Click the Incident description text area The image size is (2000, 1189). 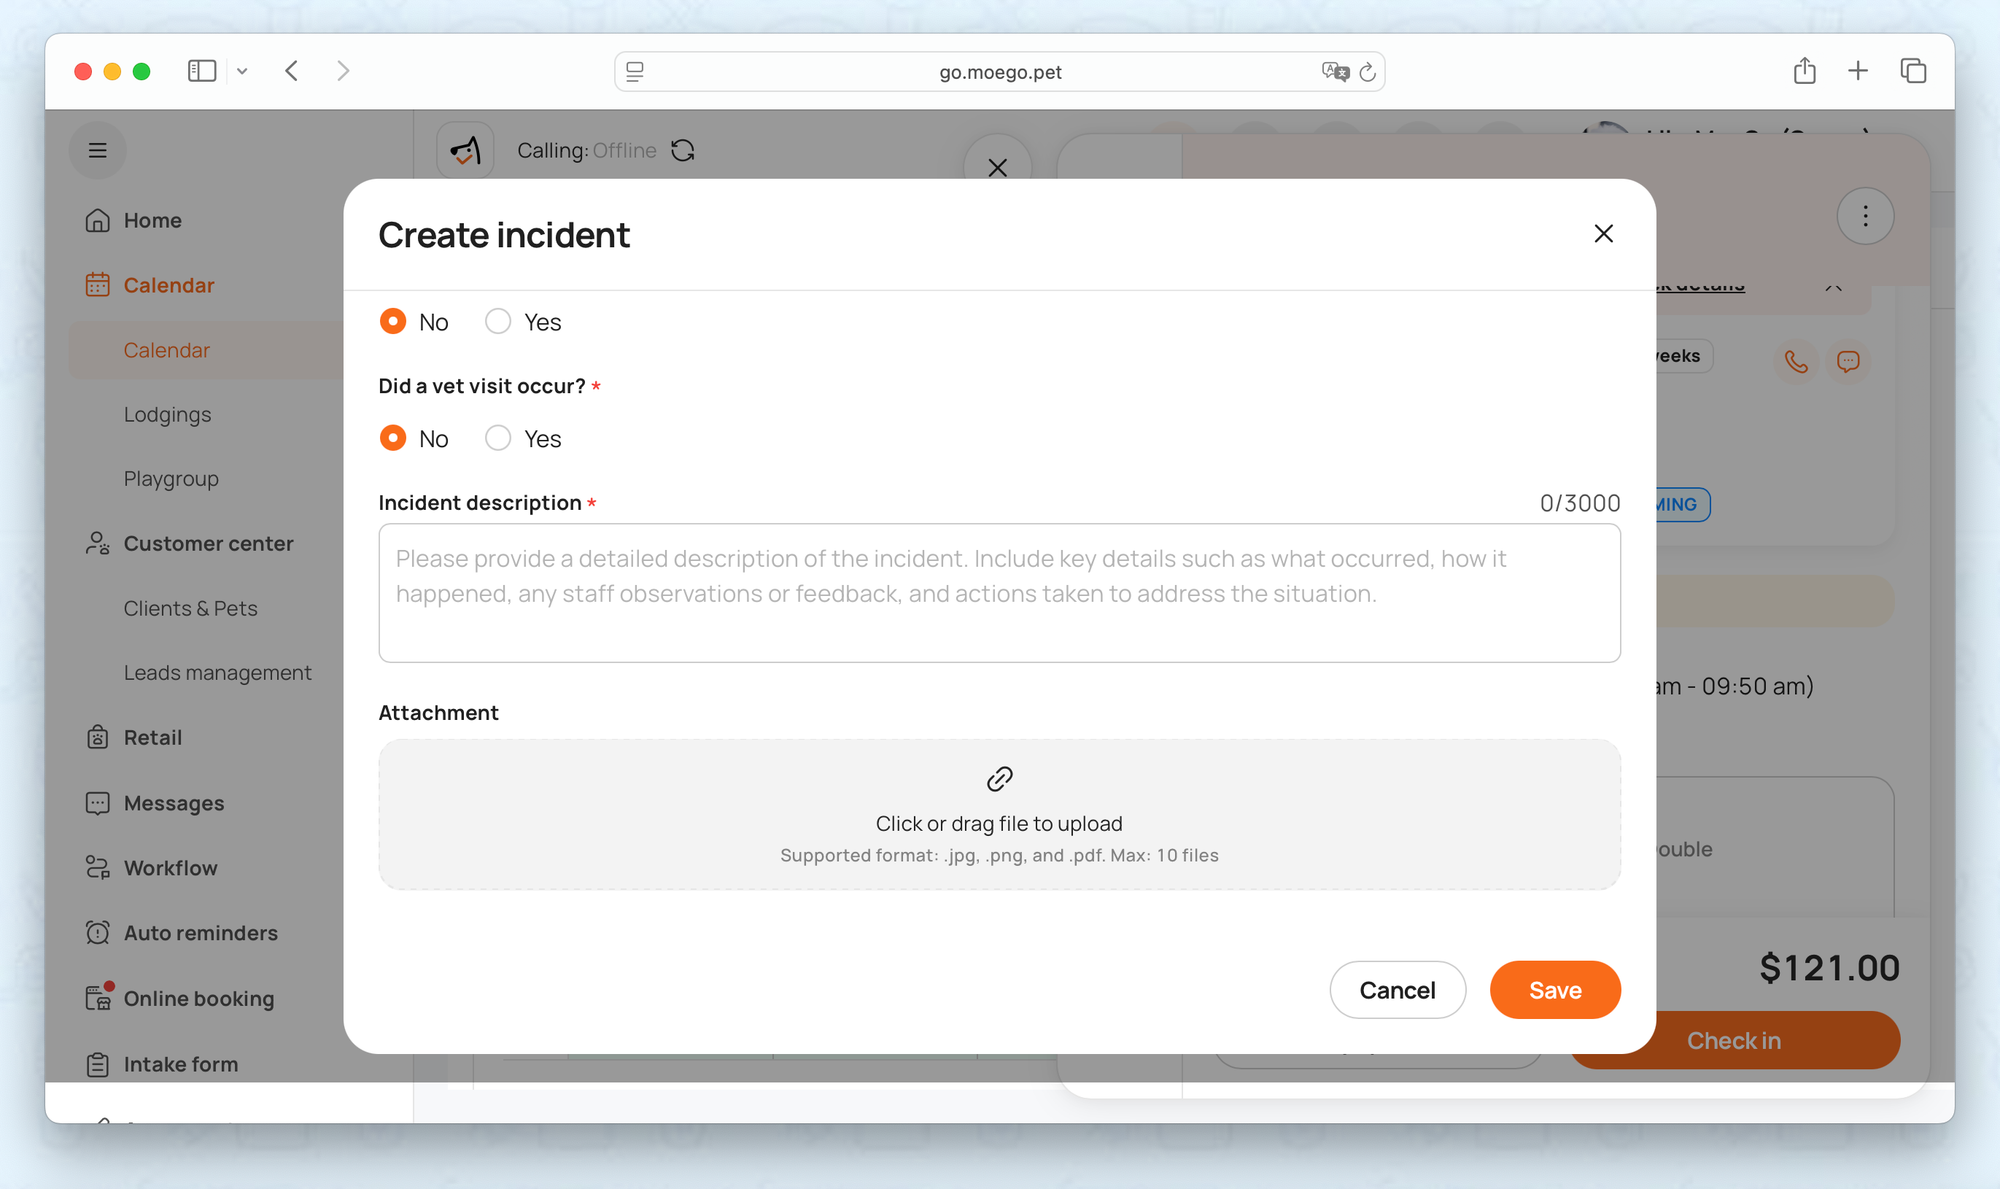pos(999,593)
